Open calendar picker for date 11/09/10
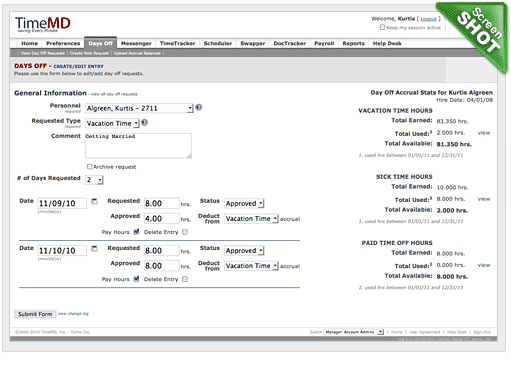The width and height of the screenshot is (511, 375). tap(94, 201)
